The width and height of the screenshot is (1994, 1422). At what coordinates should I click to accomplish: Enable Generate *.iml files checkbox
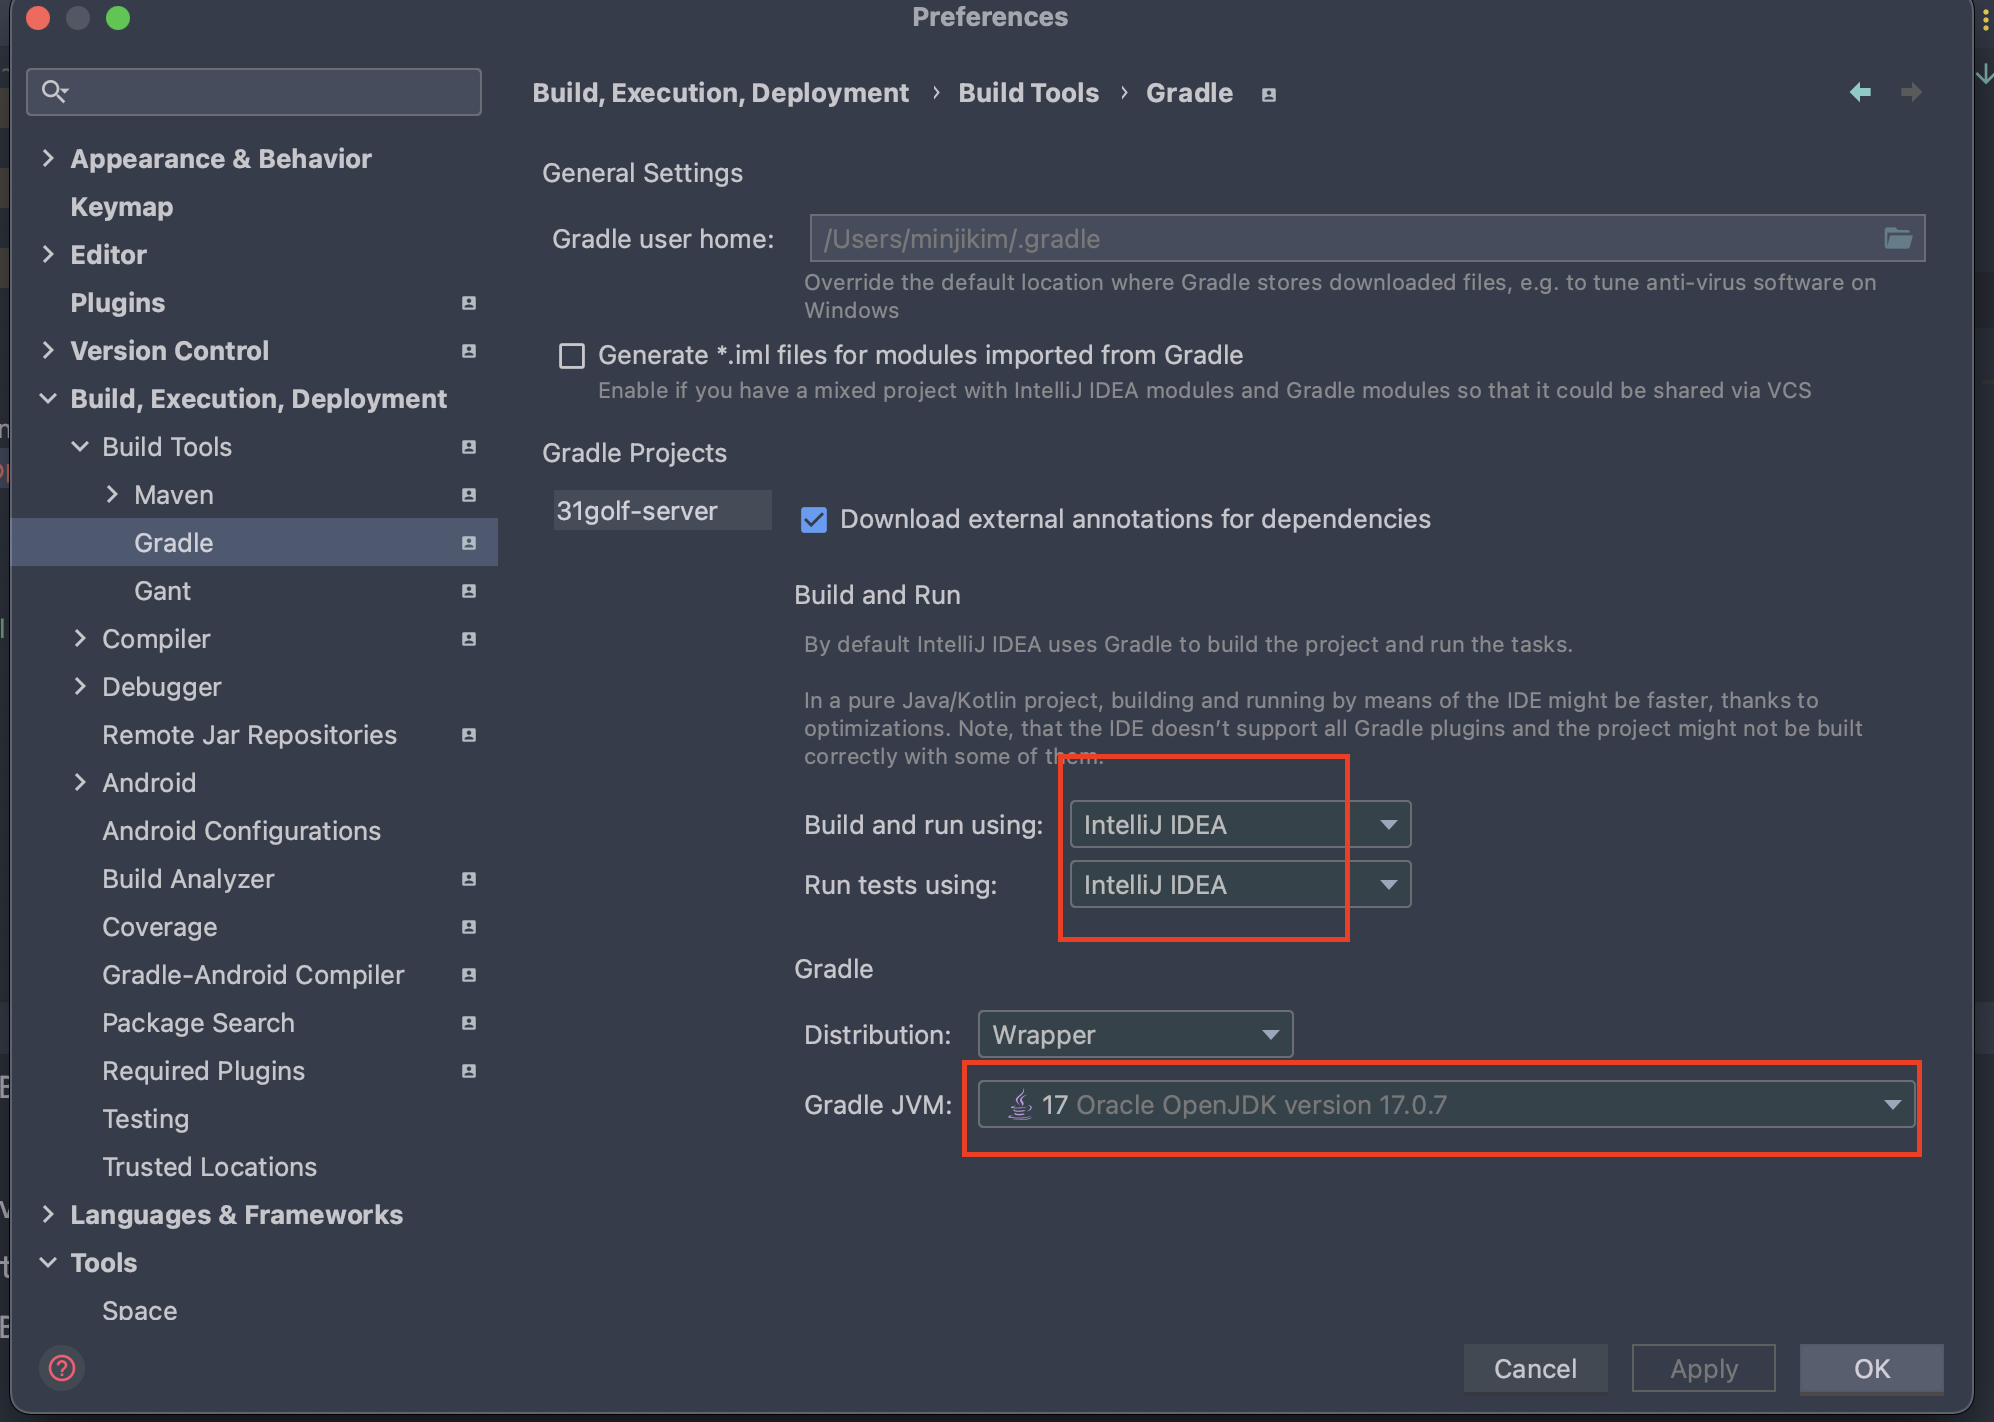(x=572, y=356)
